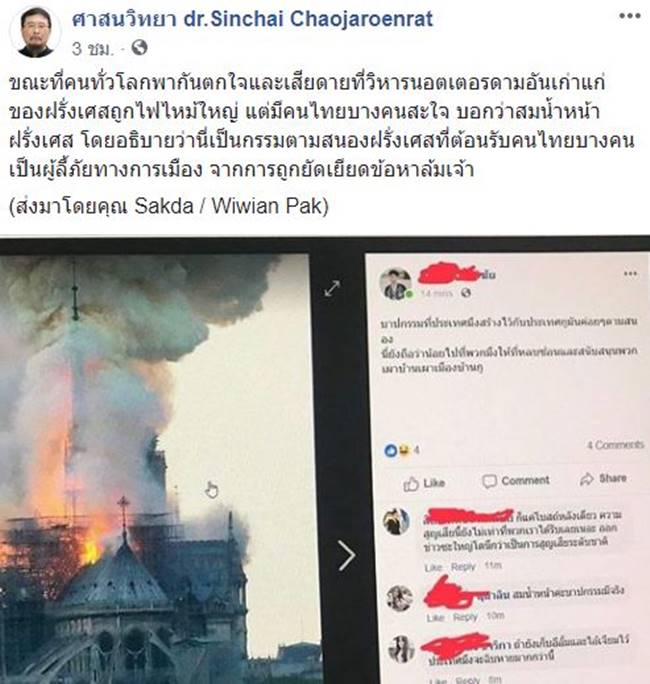Open the like and haha reactions count

pos(402,450)
